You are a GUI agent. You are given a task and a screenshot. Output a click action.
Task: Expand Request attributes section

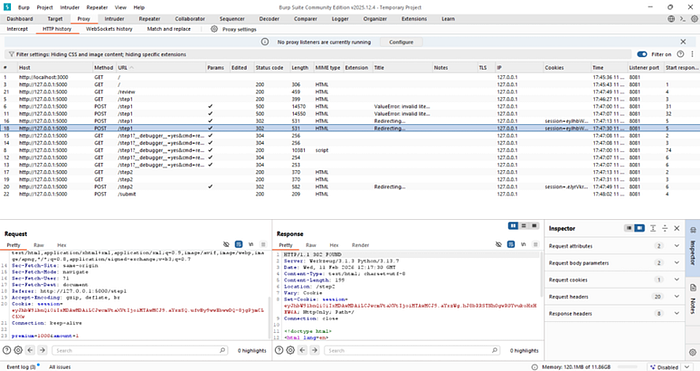(614, 246)
